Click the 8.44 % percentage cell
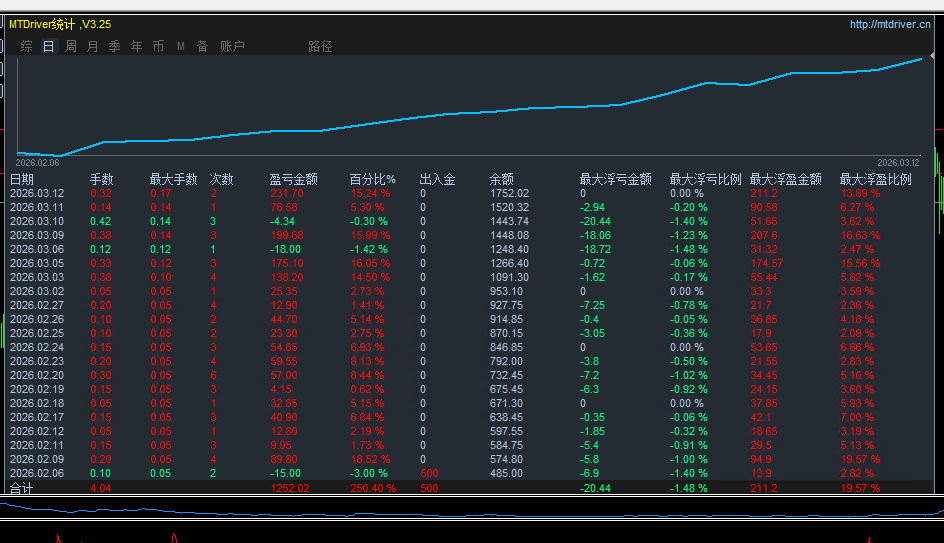Screen dimensions: 944x543 pyautogui.click(x=367, y=375)
